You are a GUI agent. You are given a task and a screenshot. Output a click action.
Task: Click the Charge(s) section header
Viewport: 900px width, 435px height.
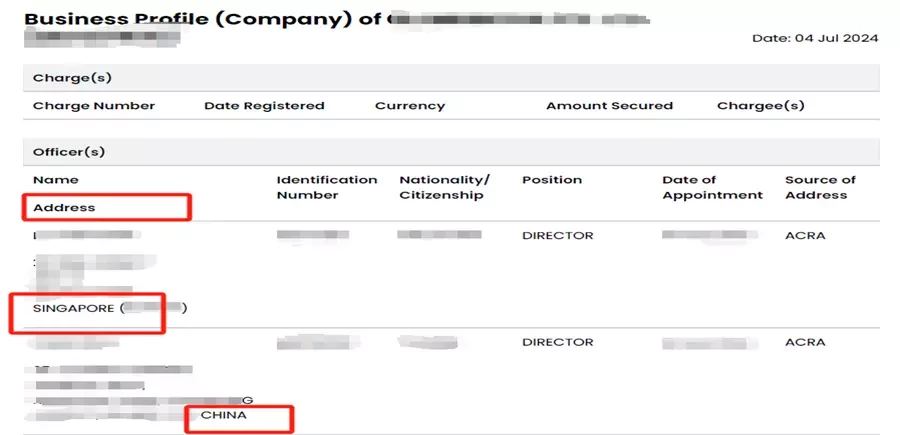coord(72,77)
